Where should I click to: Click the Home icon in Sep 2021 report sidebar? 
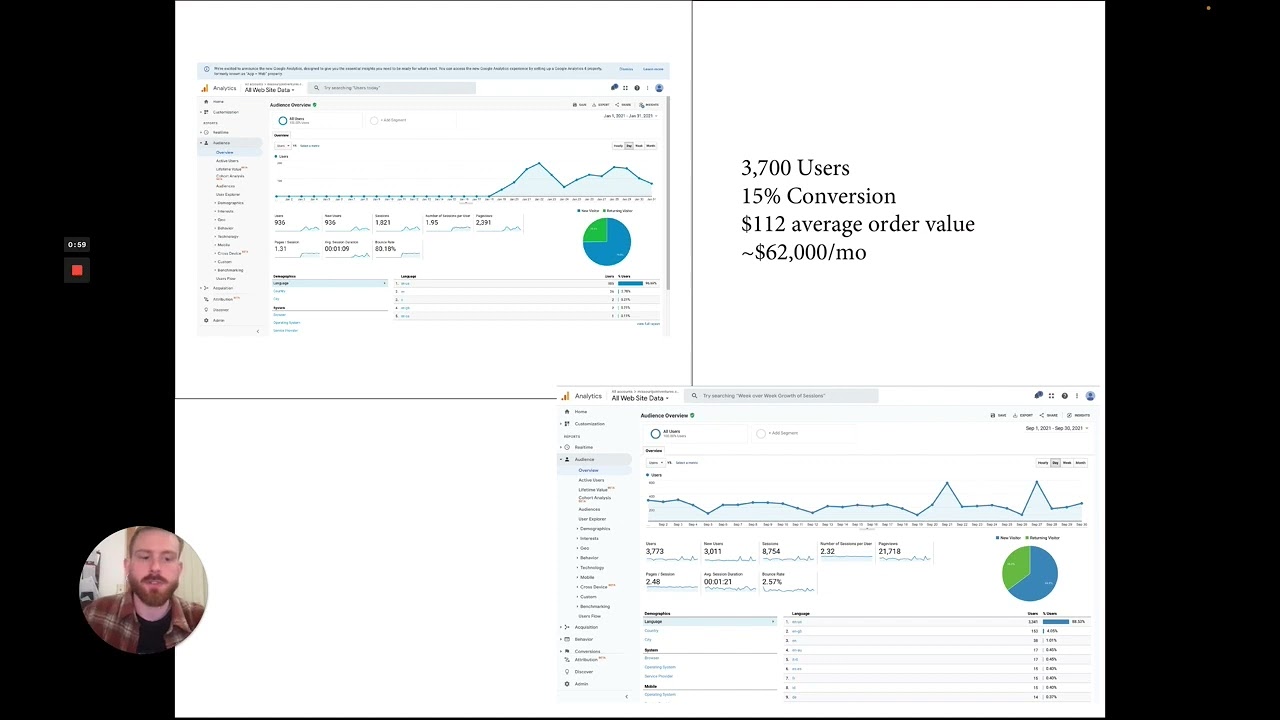click(x=567, y=411)
